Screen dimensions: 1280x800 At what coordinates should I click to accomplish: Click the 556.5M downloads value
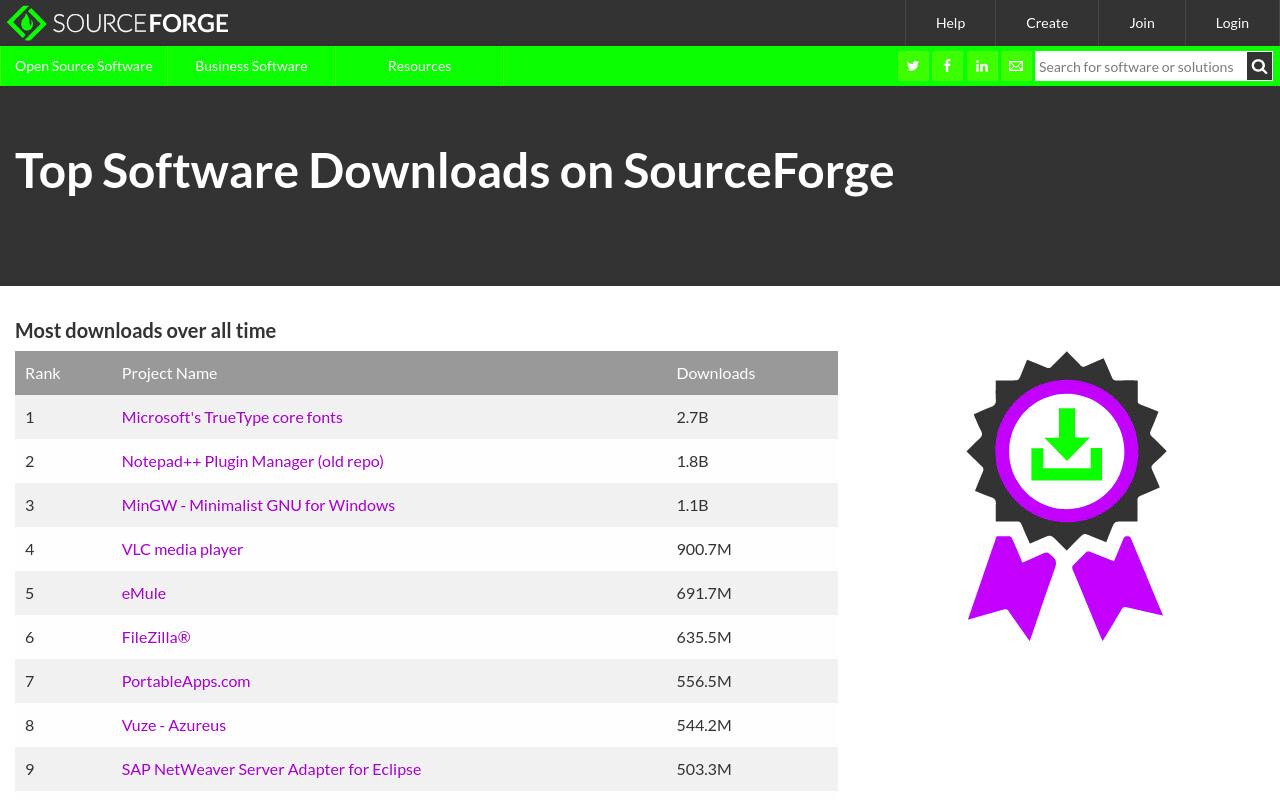[704, 681]
